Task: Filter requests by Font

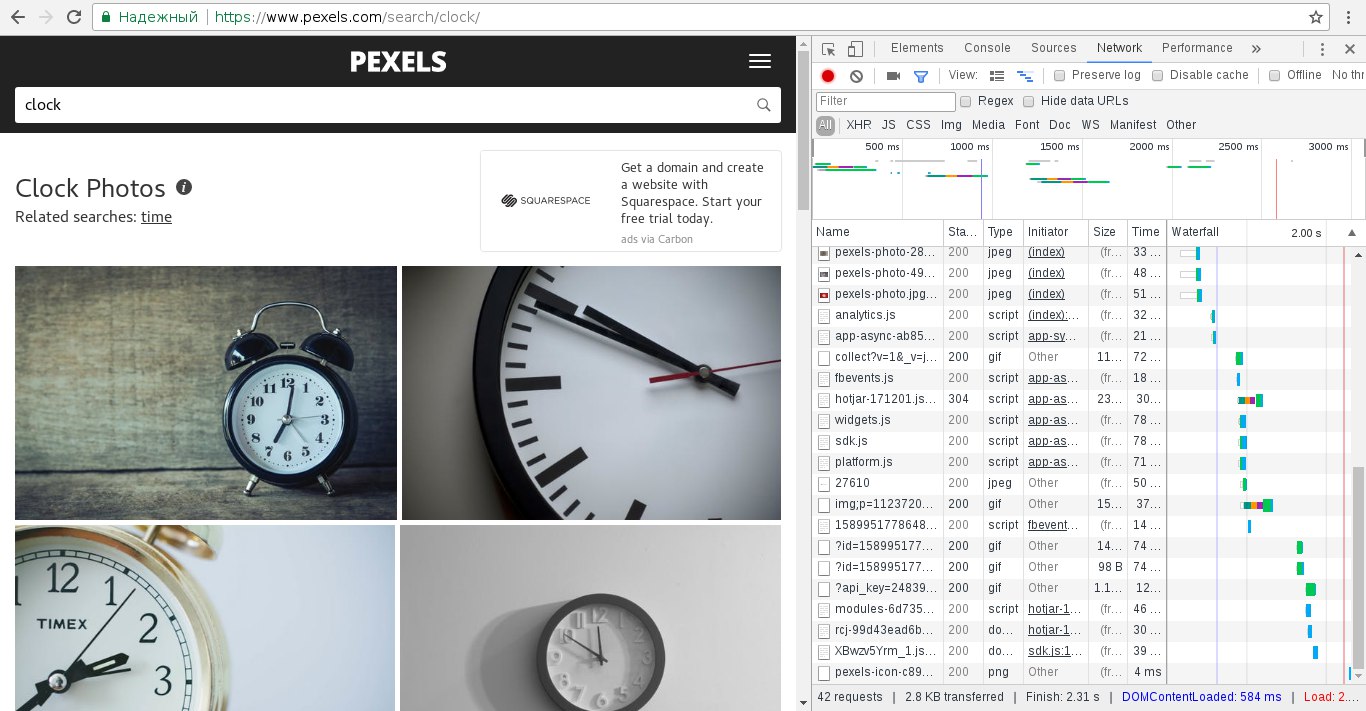Action: coord(1027,125)
